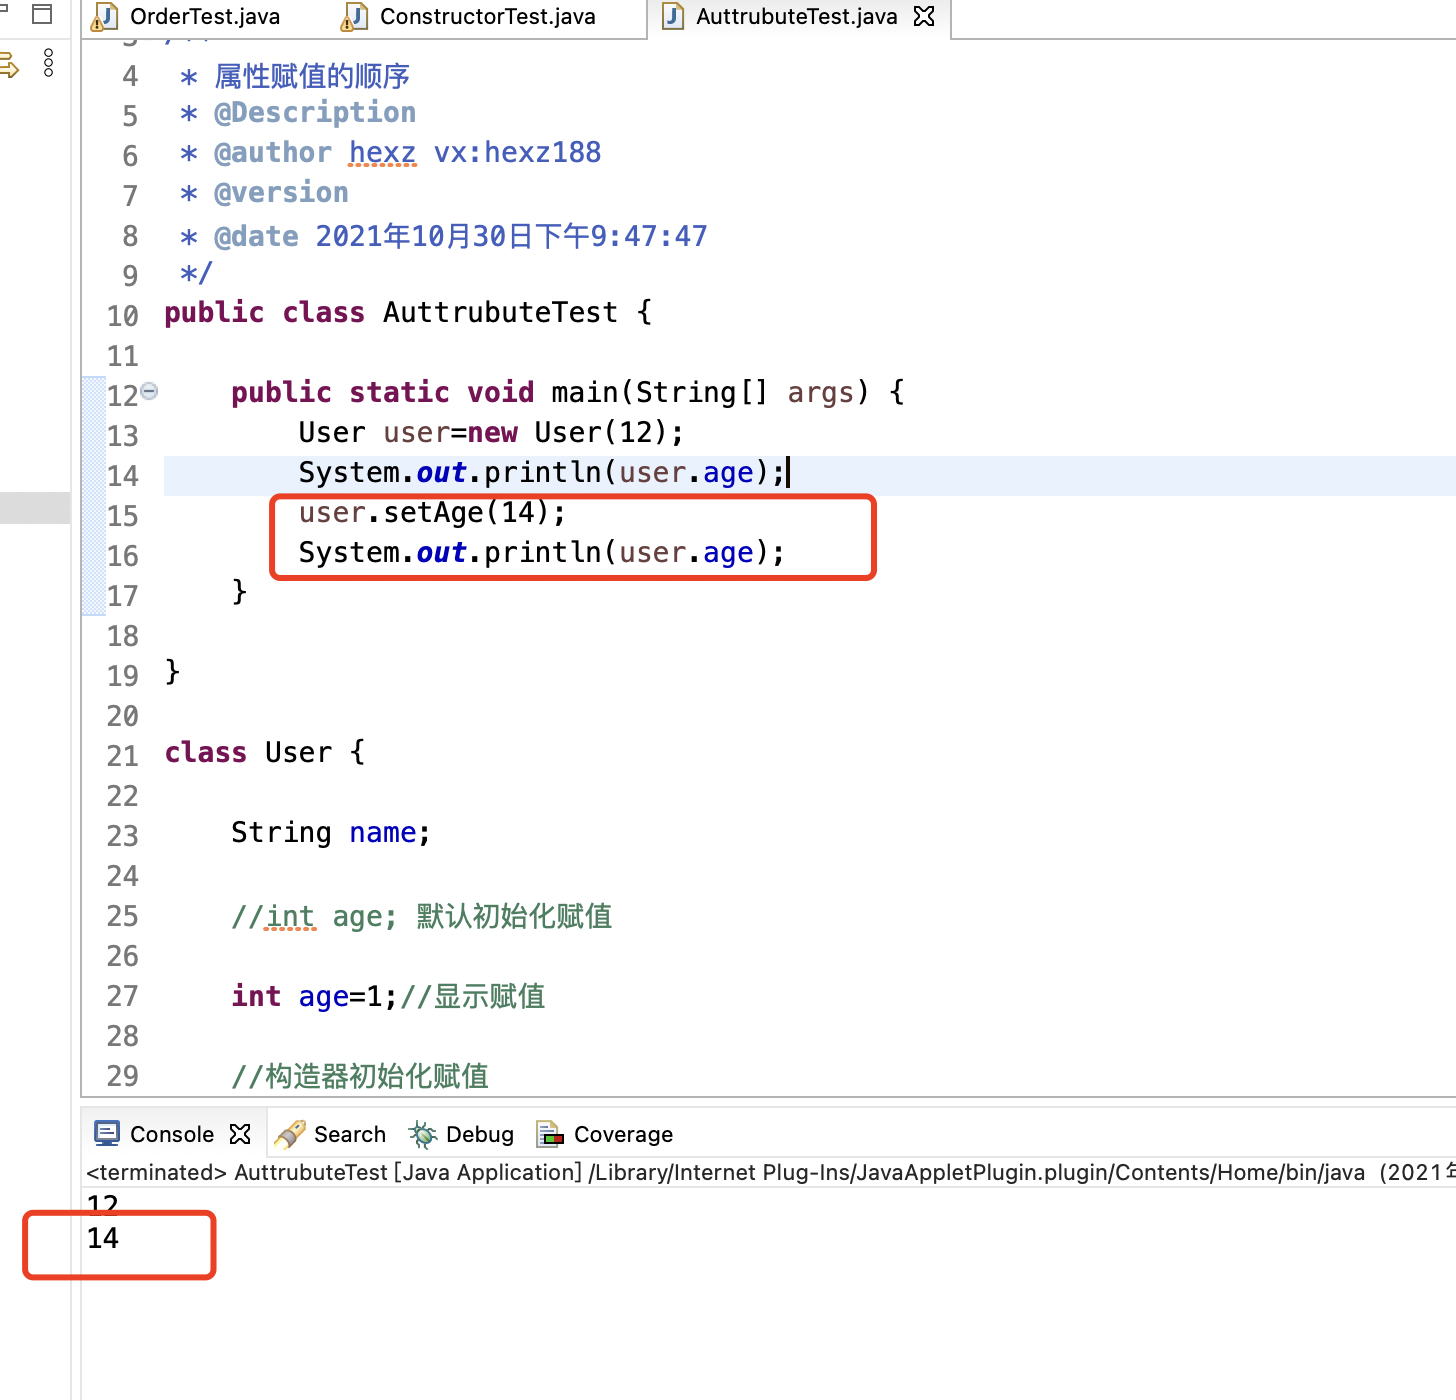Image resolution: width=1456 pixels, height=1400 pixels.
Task: Click the Debug bug icon
Action: coord(423,1134)
